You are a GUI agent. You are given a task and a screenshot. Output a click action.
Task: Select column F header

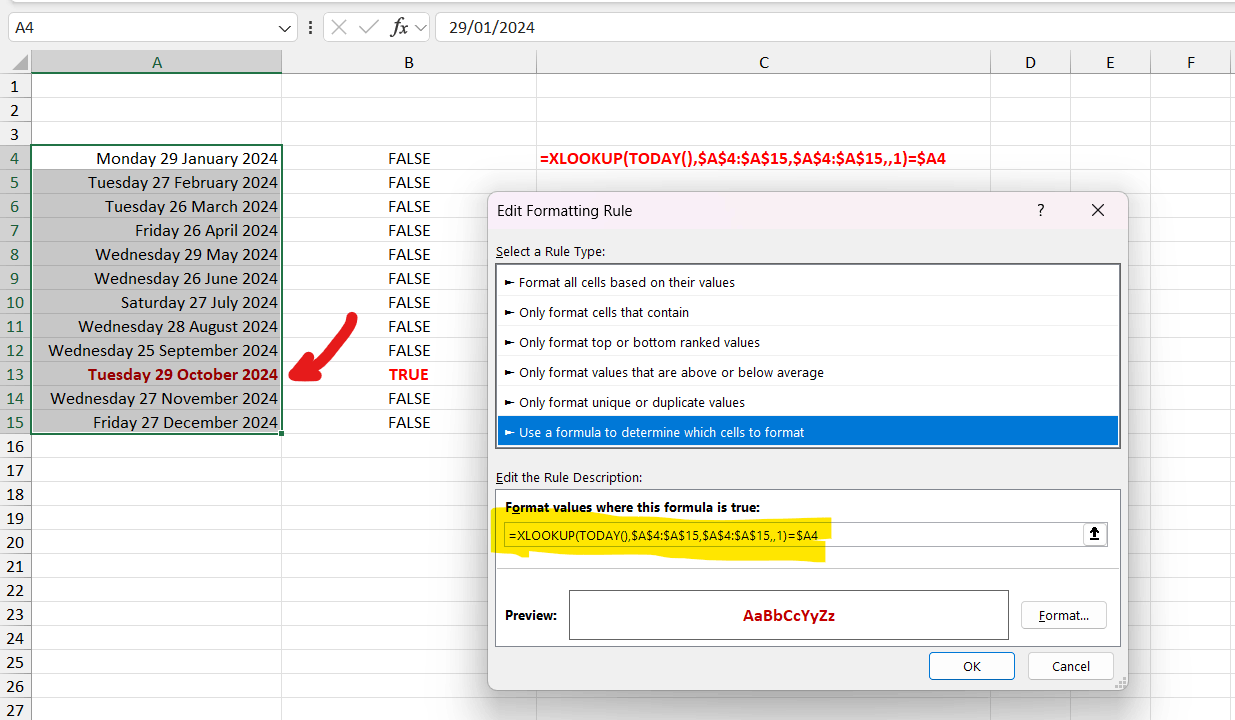click(1191, 62)
